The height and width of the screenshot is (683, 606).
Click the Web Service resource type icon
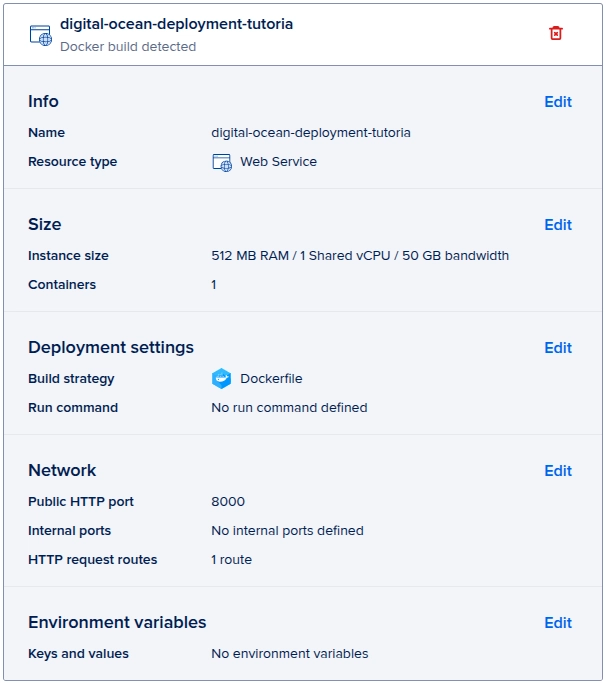tap(222, 162)
